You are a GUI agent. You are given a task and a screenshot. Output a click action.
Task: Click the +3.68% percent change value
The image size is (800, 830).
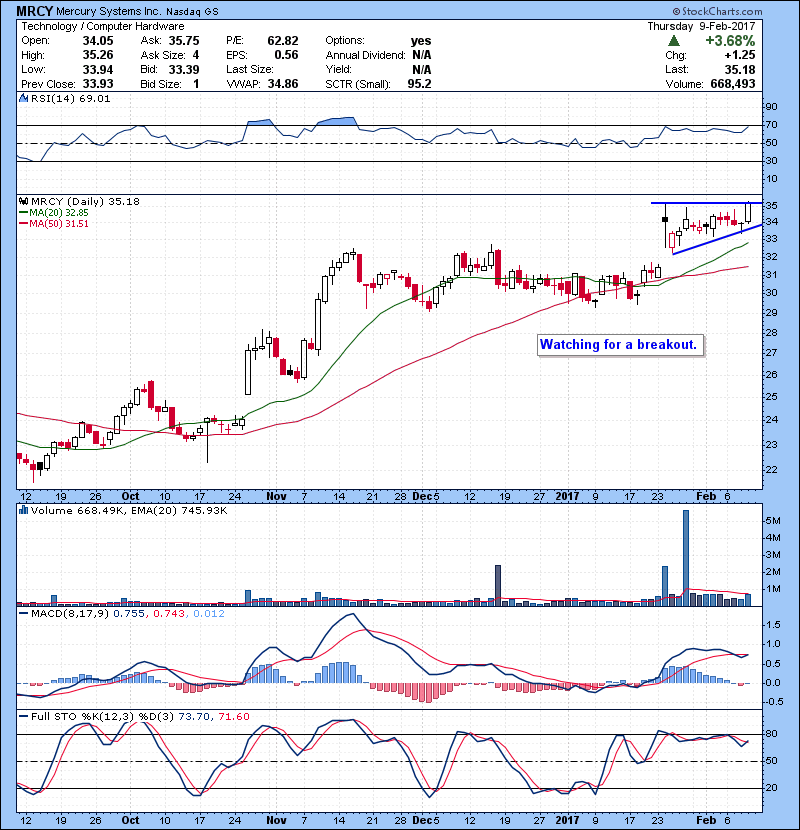(x=730, y=41)
